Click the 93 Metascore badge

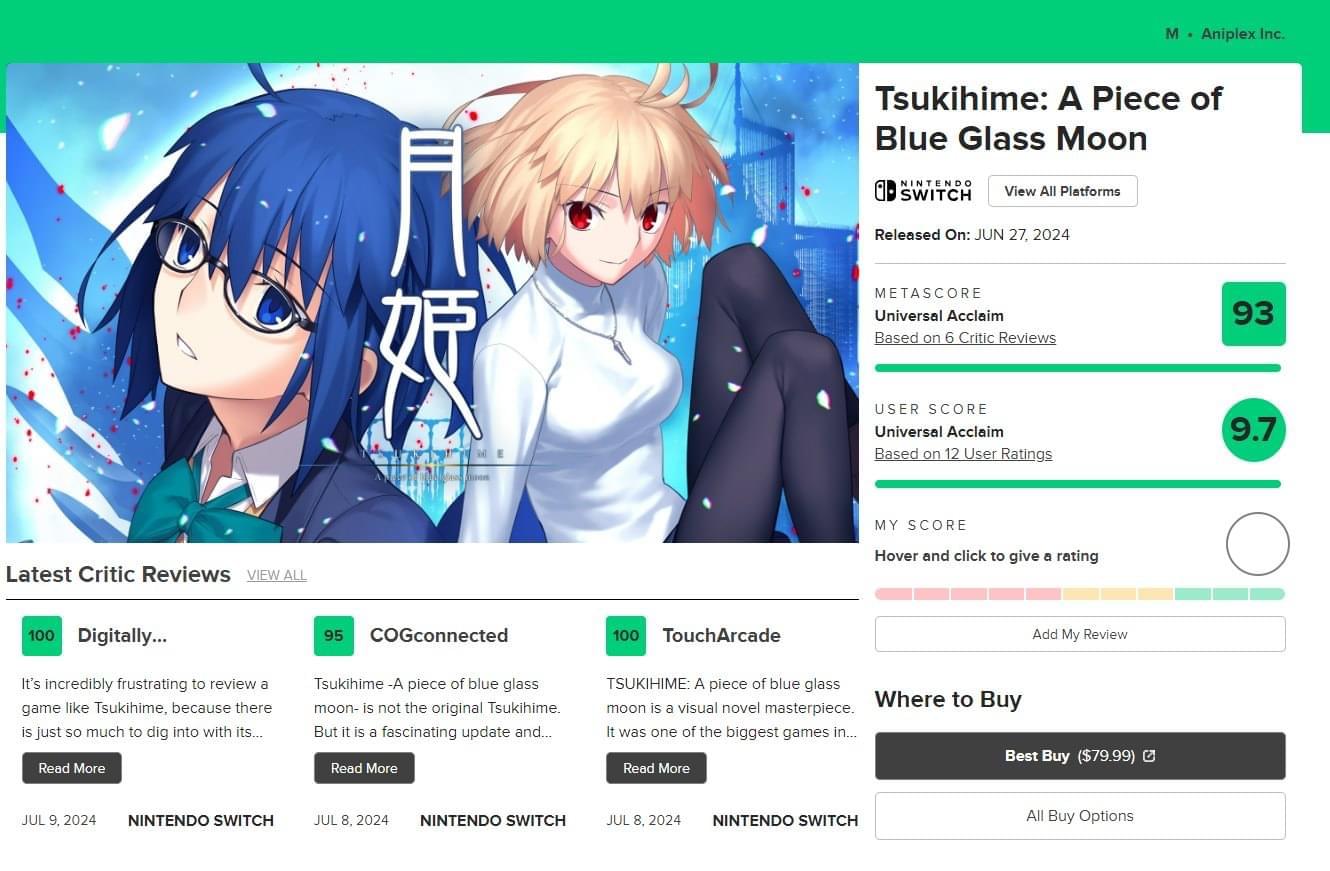point(1253,314)
